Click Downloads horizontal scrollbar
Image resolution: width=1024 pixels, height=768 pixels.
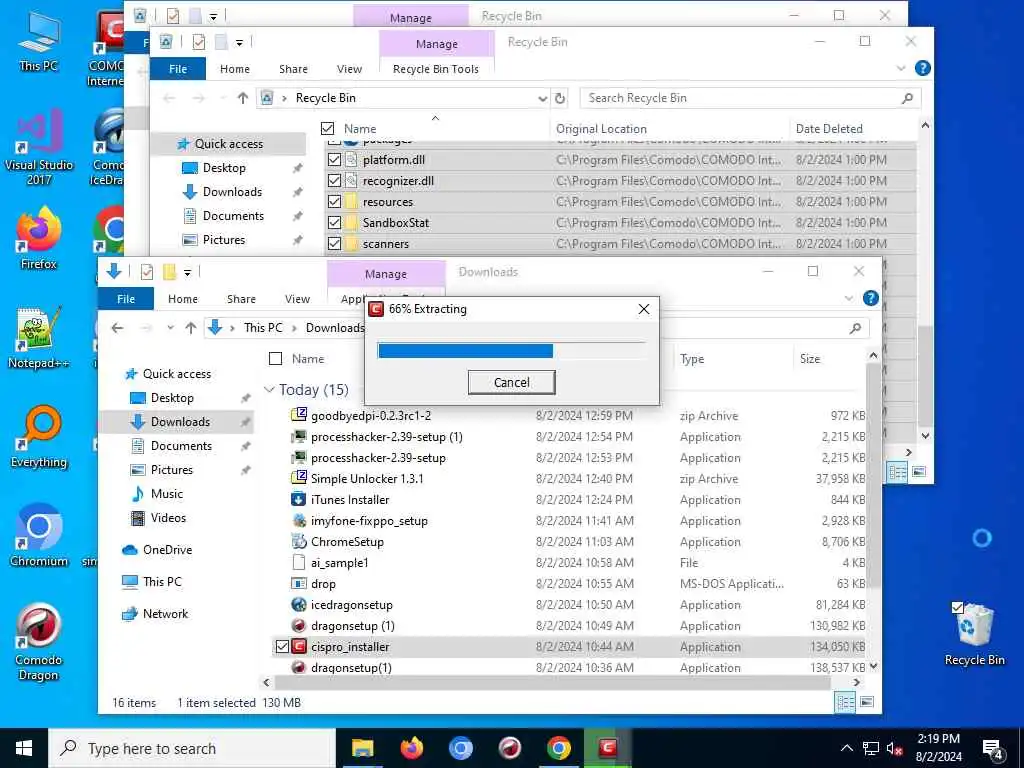[552, 682]
